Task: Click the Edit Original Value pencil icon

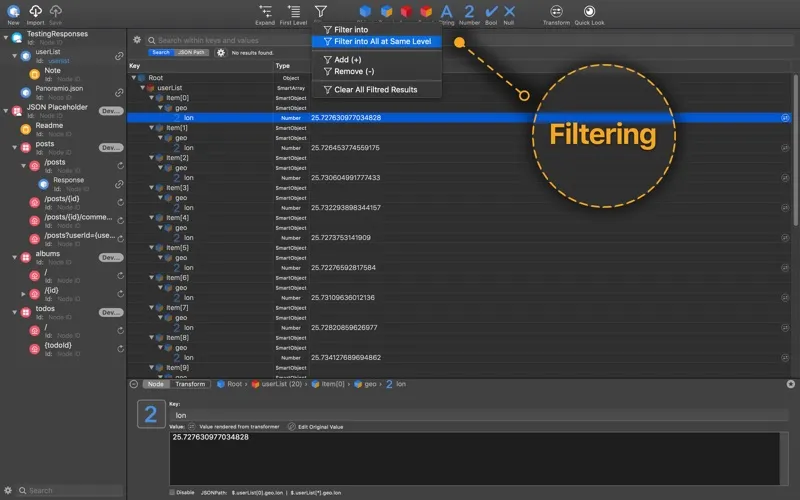Action: point(291,427)
